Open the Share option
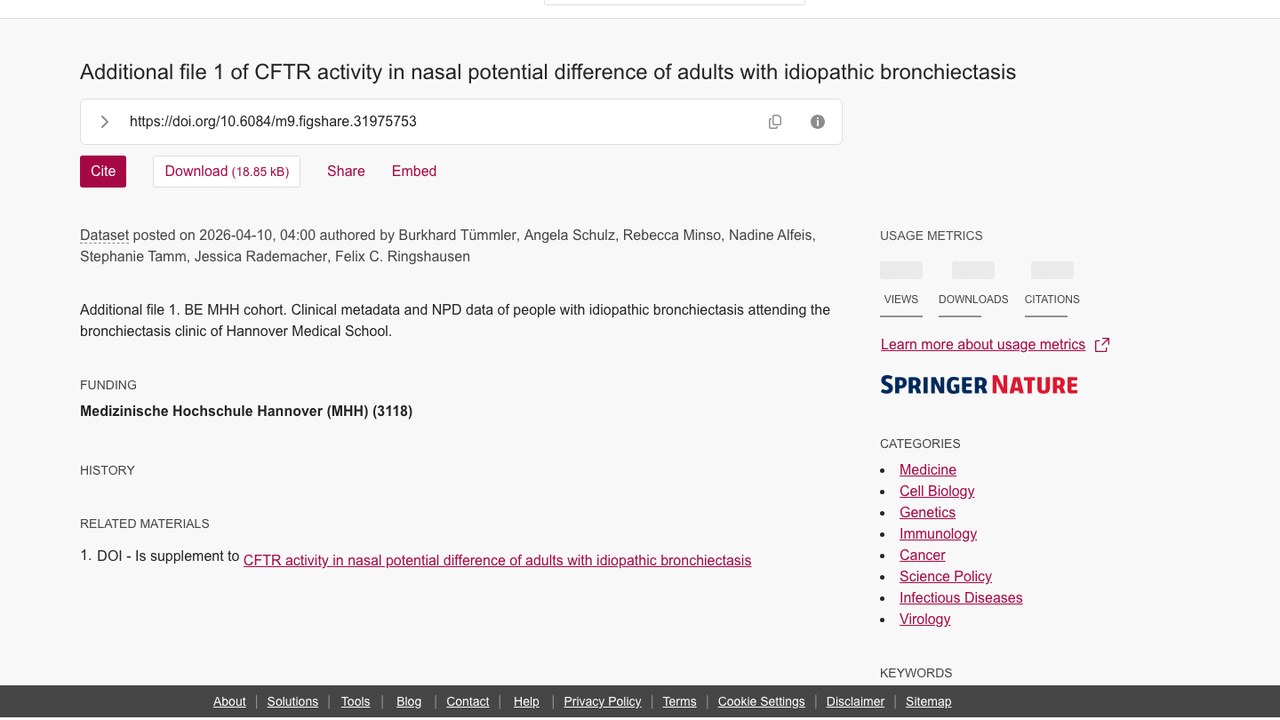Image resolution: width=1280 pixels, height=720 pixels. pos(346,171)
